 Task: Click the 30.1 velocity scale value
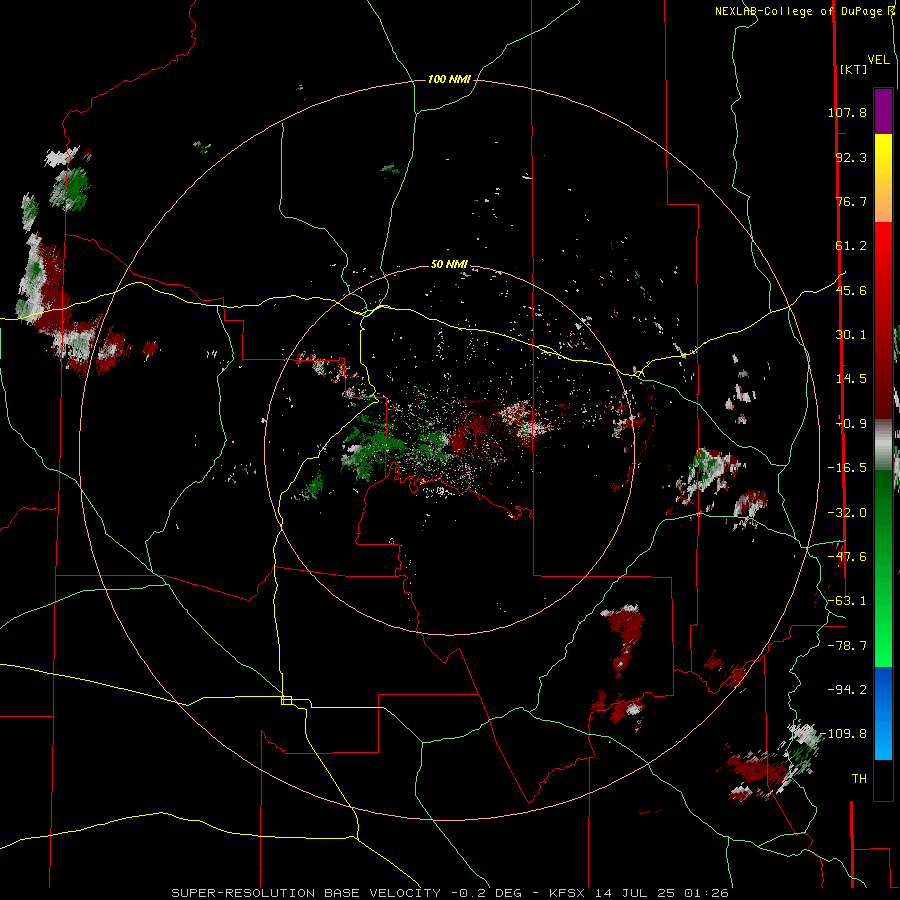(x=851, y=335)
